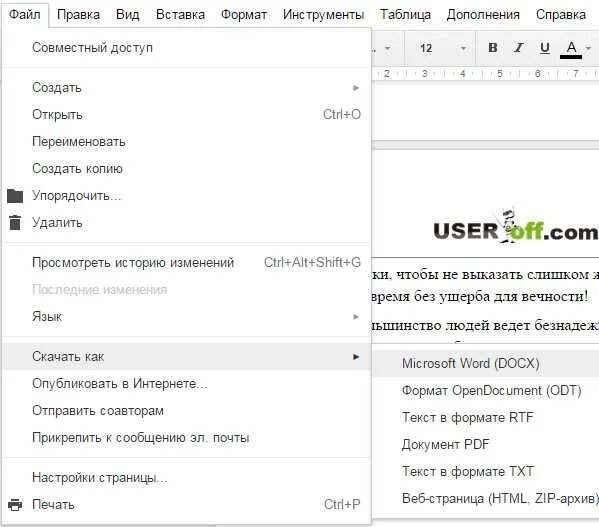Viewport: 599px width, 527px height.
Task: Open the Вставка menu
Action: point(180,15)
